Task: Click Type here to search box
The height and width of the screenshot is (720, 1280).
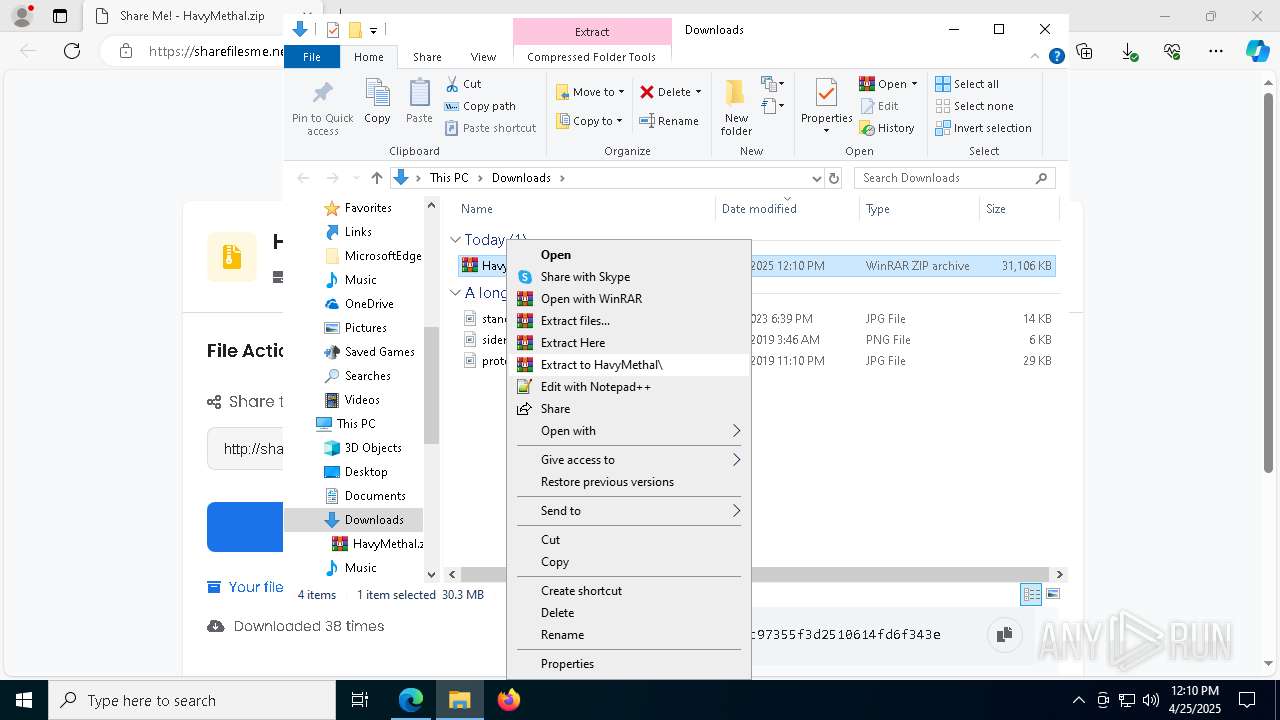Action: (192, 700)
